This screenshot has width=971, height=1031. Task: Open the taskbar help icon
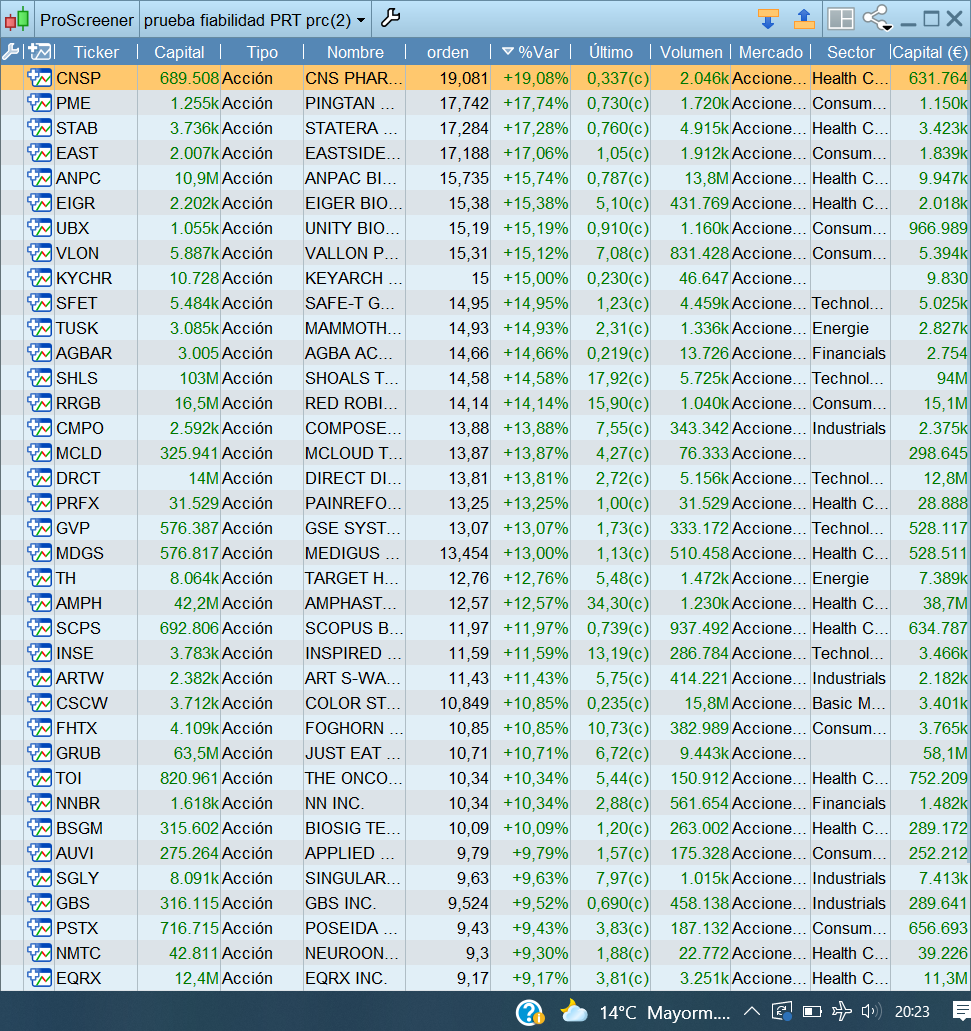coord(529,1013)
